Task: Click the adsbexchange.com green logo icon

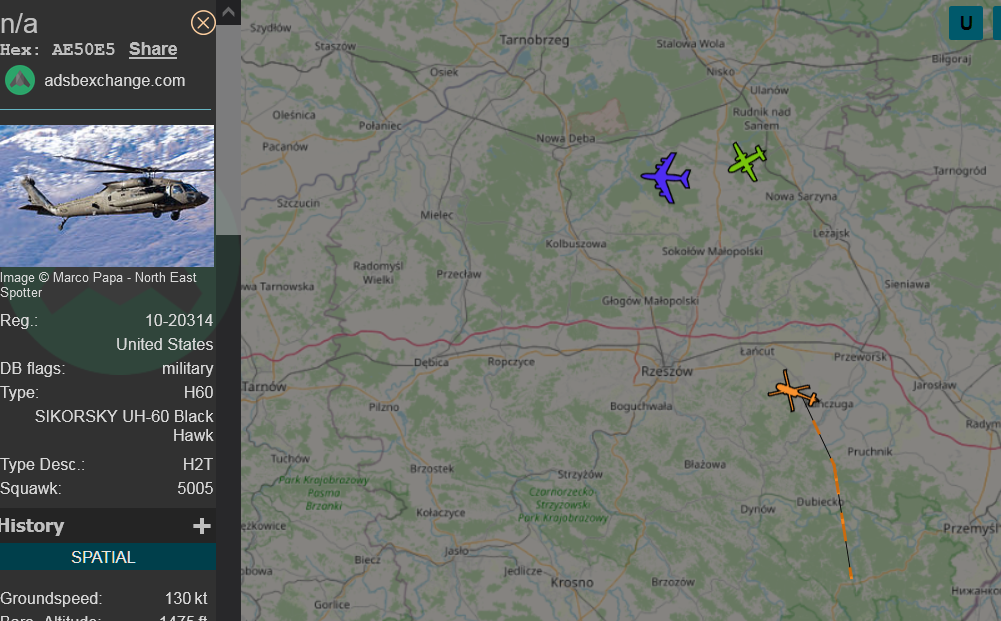Action: [20, 80]
